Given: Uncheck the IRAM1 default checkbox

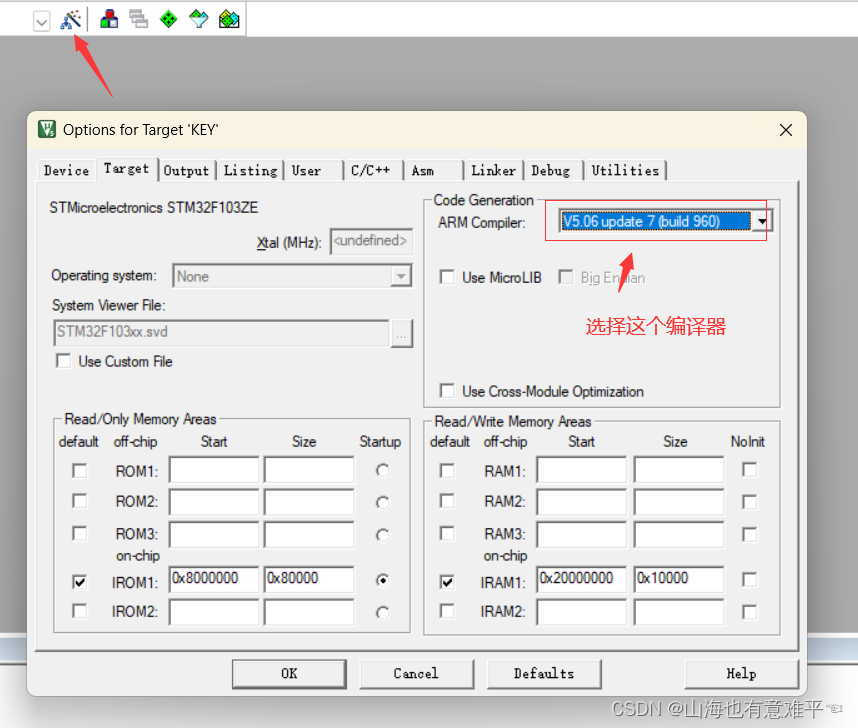Looking at the screenshot, I should pos(447,581).
